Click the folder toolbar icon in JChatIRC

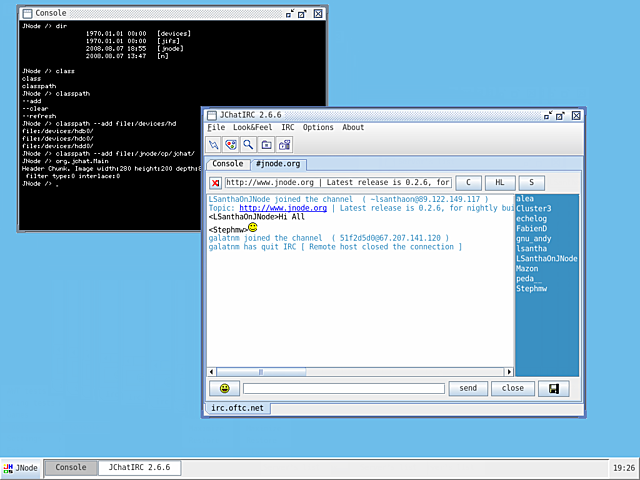267,144
